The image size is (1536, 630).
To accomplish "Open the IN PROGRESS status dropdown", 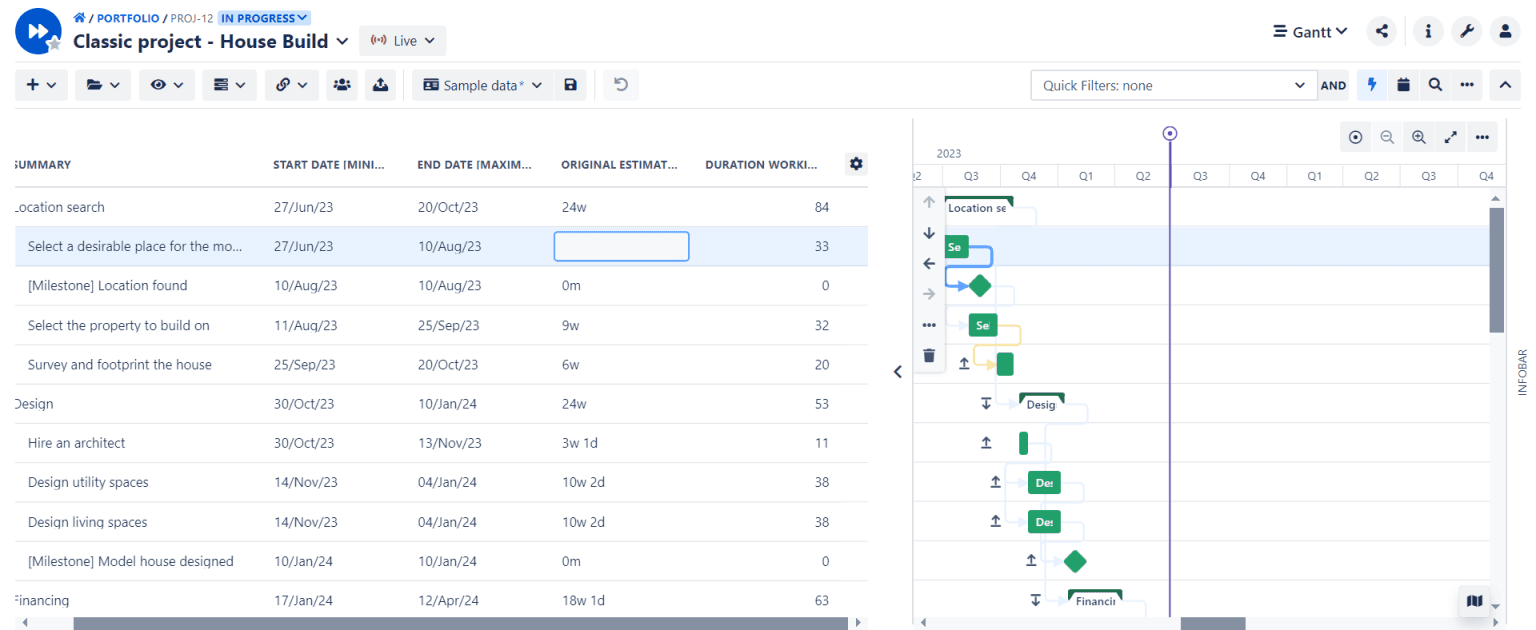I will click(x=264, y=18).
